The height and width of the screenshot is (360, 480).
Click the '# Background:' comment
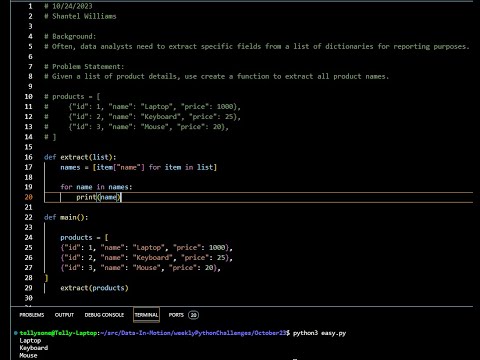click(x=70, y=36)
